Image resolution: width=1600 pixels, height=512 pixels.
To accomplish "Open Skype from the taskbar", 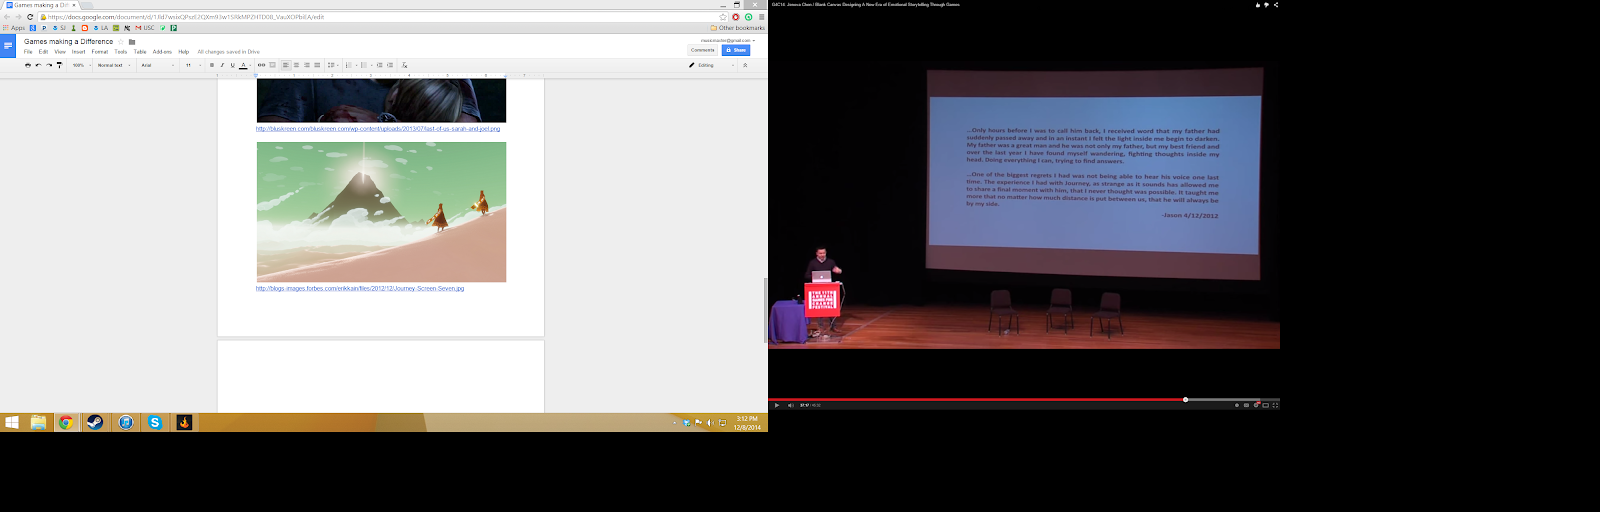I will coord(155,423).
